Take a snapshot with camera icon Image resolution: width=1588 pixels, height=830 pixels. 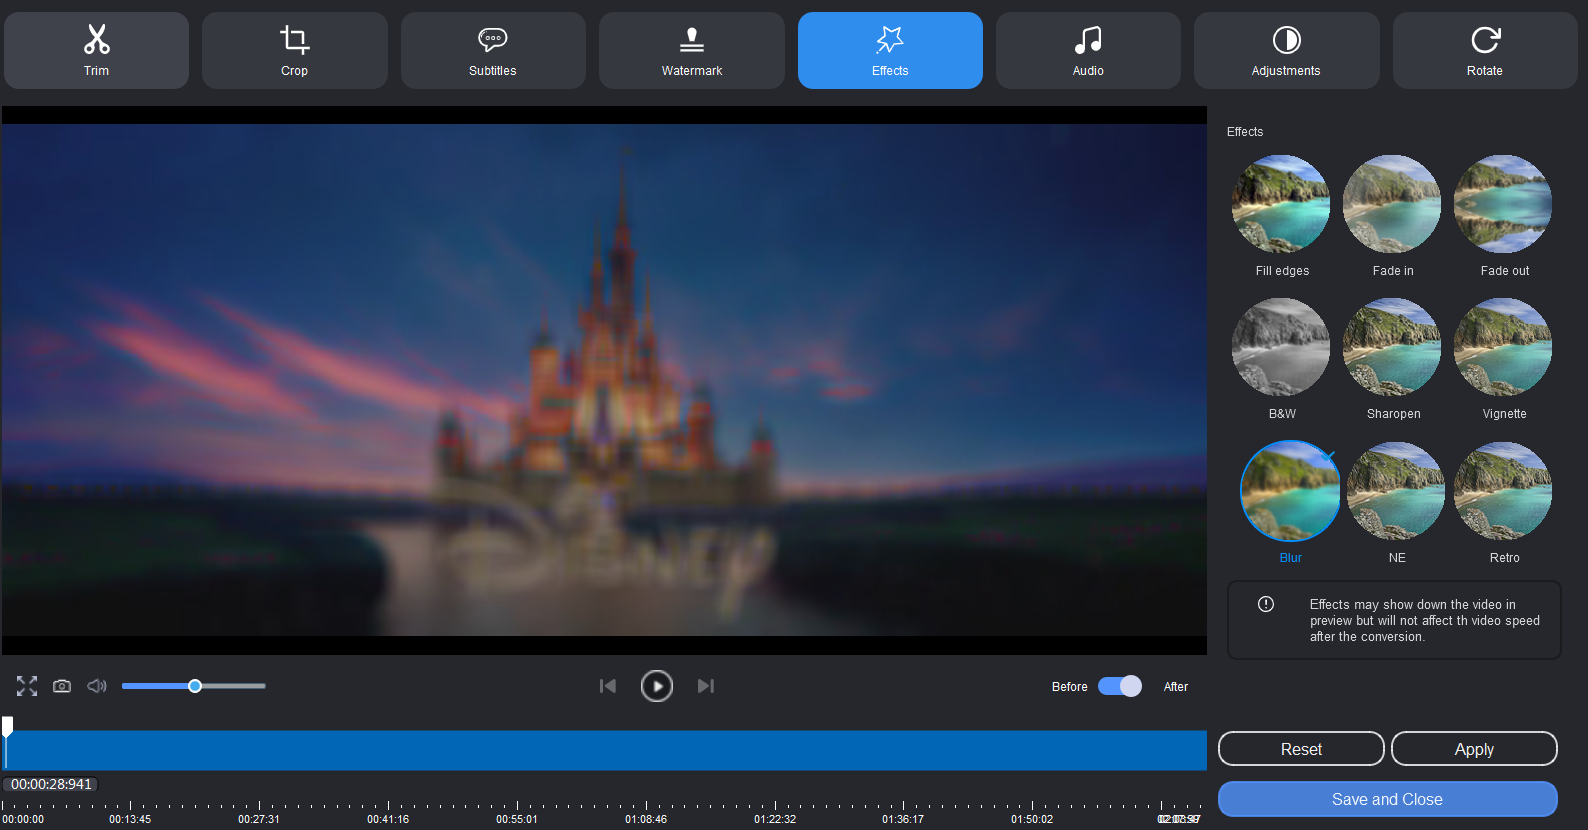[x=62, y=686]
